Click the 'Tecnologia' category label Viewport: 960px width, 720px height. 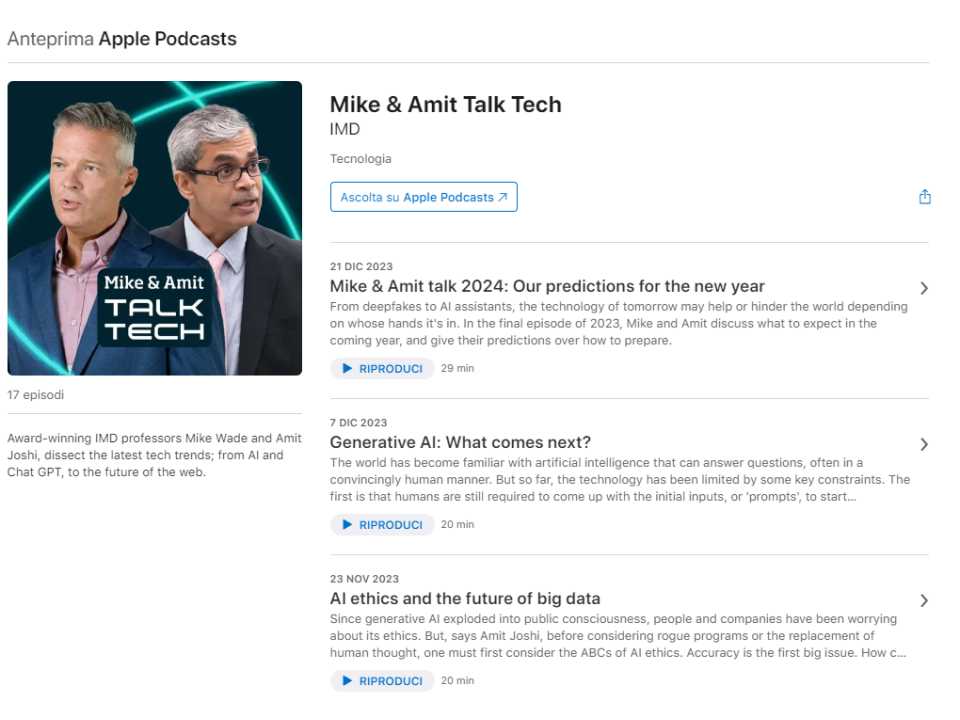click(x=361, y=159)
